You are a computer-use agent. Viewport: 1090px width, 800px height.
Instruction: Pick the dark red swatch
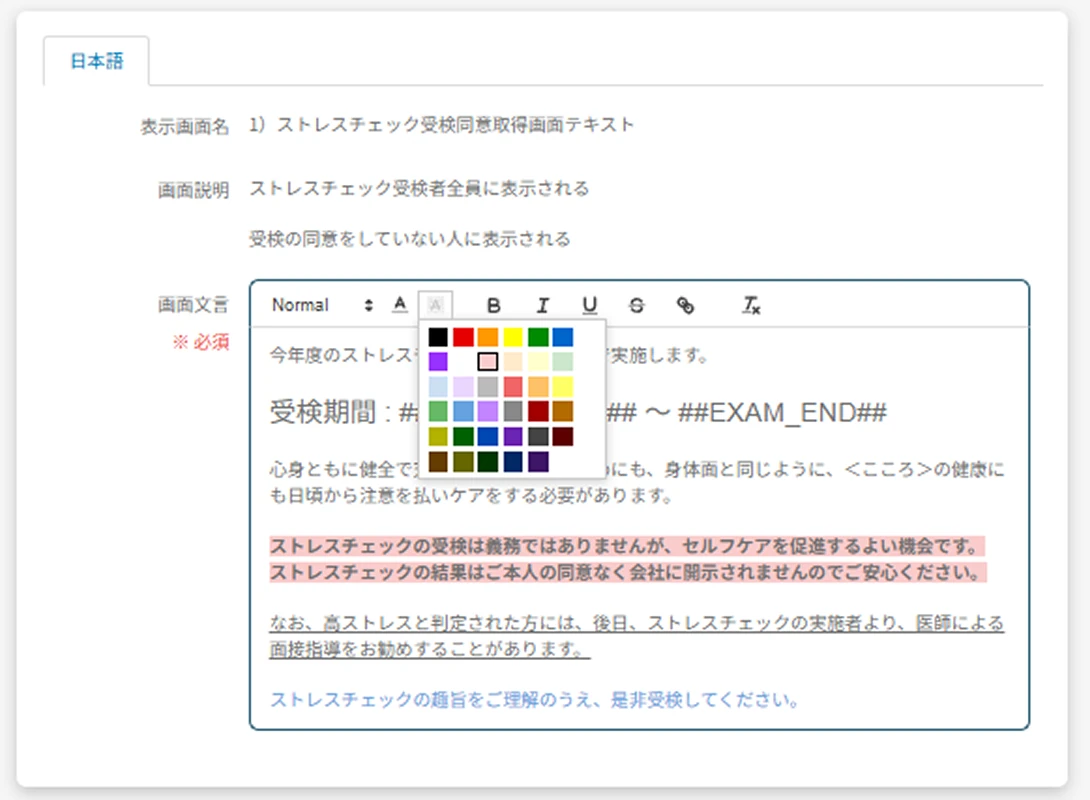pos(538,411)
